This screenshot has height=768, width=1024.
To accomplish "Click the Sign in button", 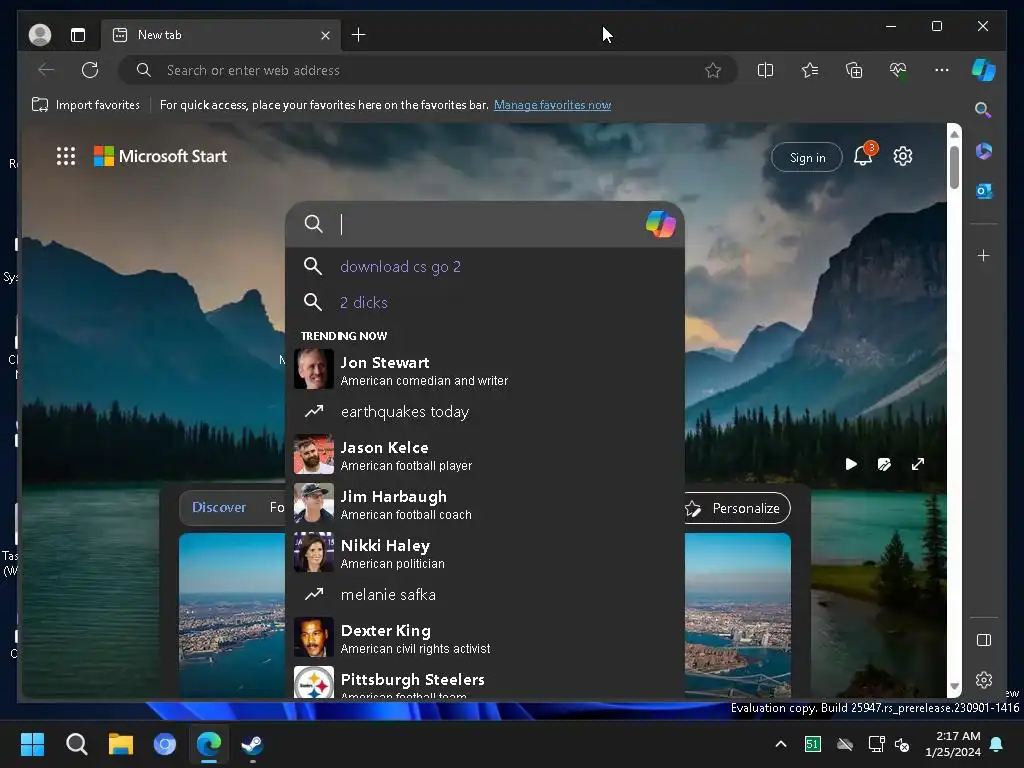I will tap(807, 157).
